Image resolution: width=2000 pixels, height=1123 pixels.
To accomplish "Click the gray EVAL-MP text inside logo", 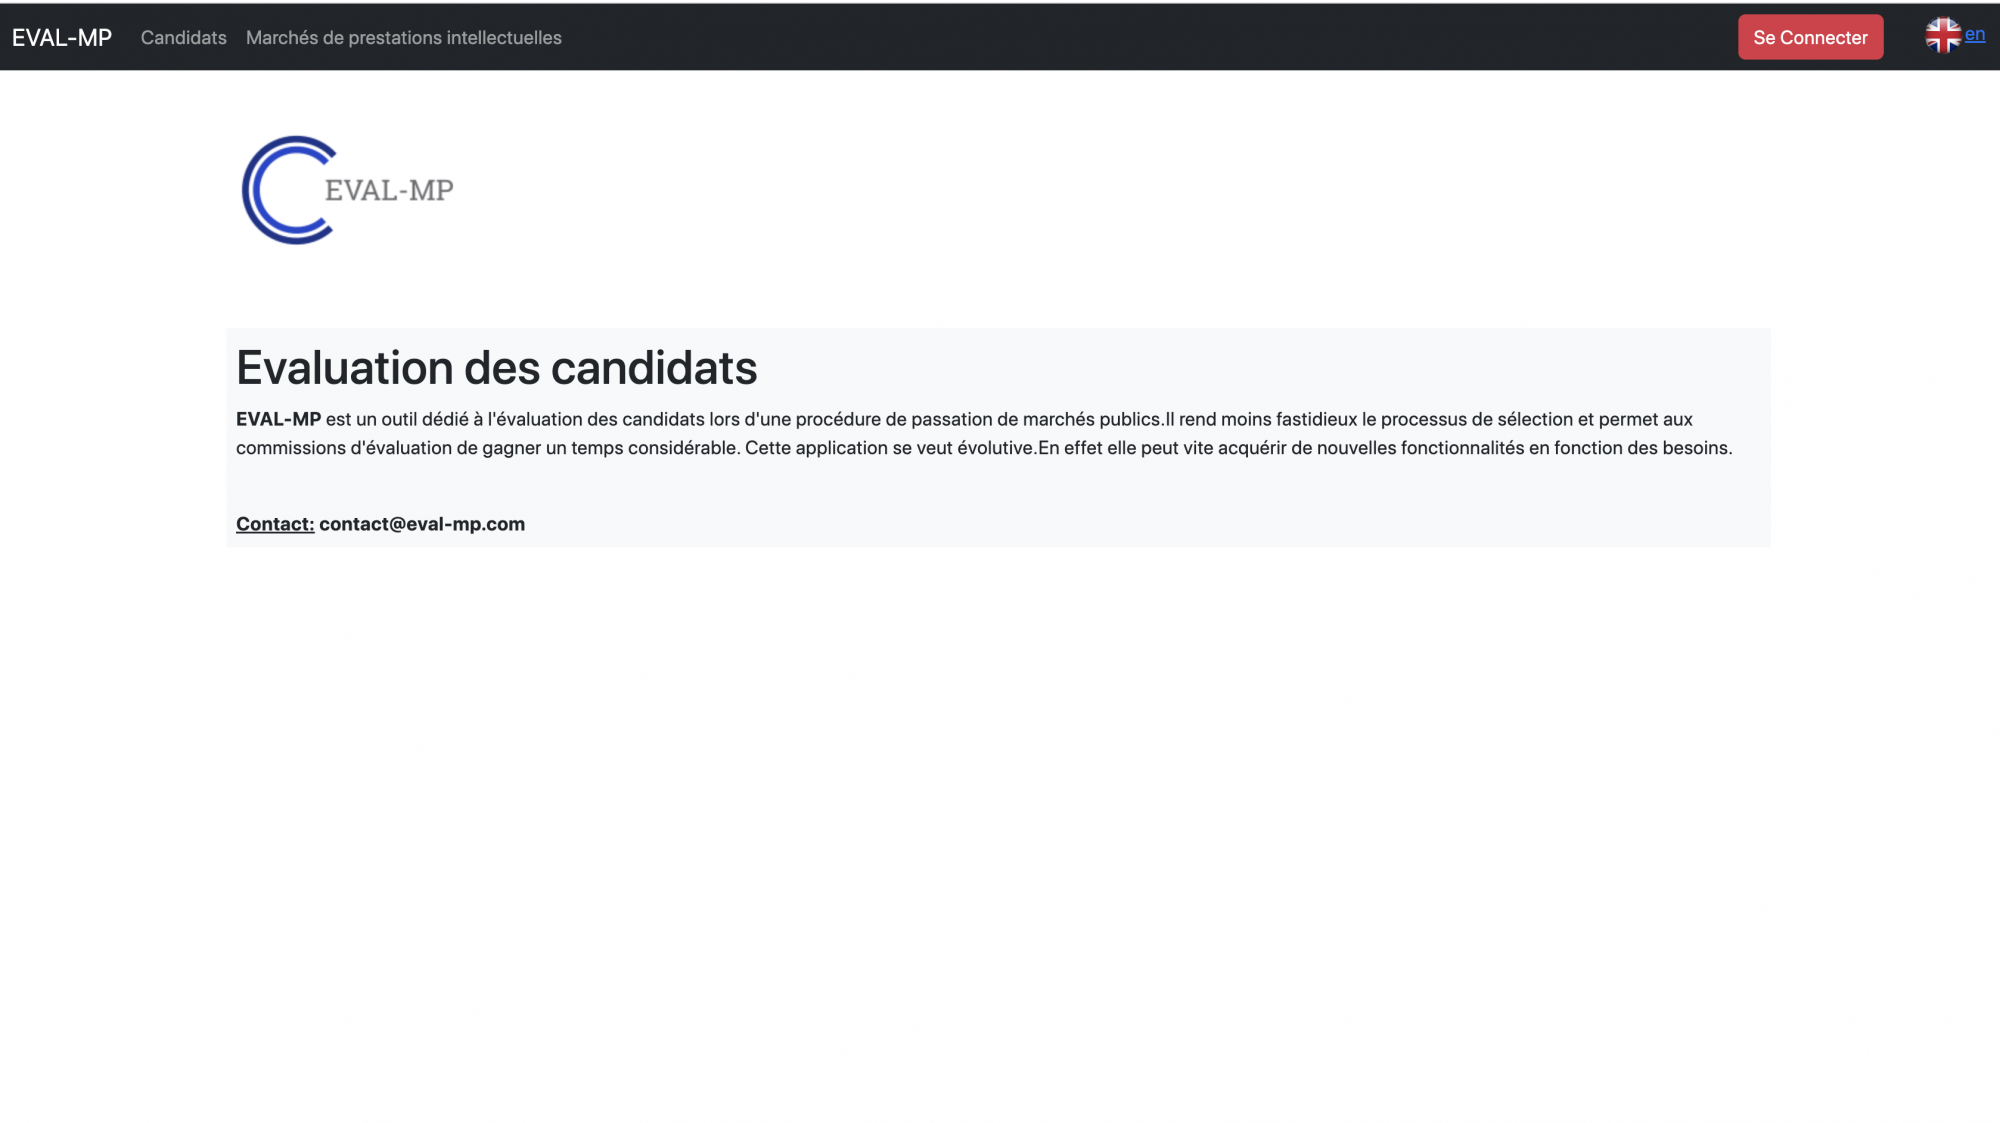I will click(x=389, y=190).
